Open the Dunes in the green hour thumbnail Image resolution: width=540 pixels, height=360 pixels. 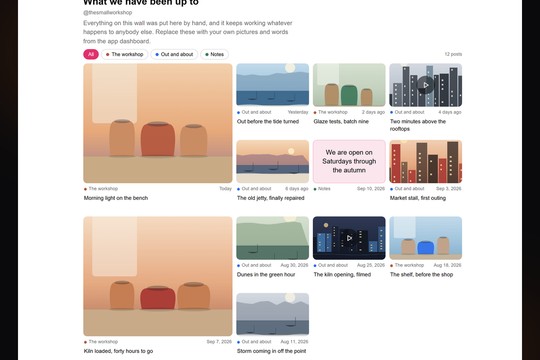click(272, 238)
